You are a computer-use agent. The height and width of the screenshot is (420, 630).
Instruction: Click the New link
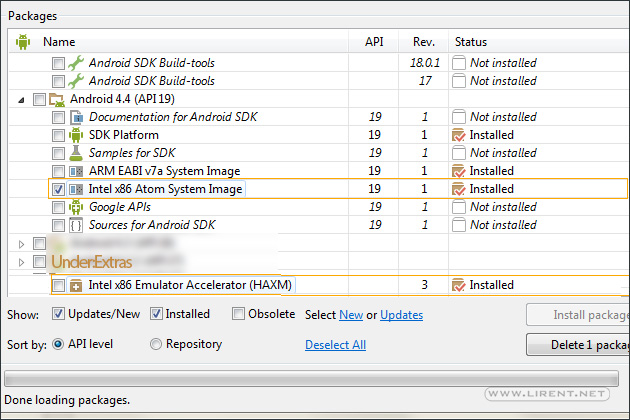tap(351, 315)
